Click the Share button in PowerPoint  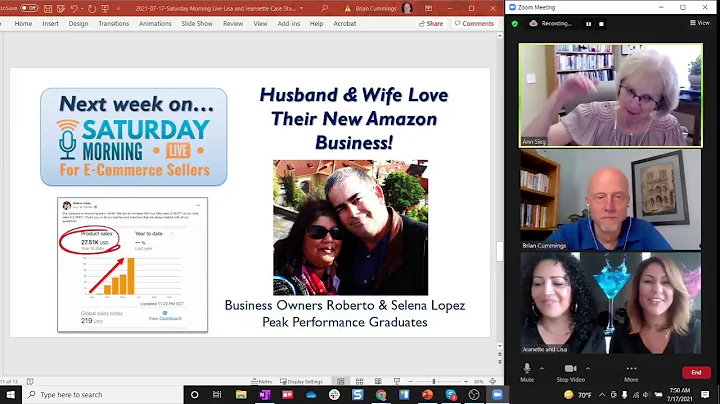tap(431, 23)
